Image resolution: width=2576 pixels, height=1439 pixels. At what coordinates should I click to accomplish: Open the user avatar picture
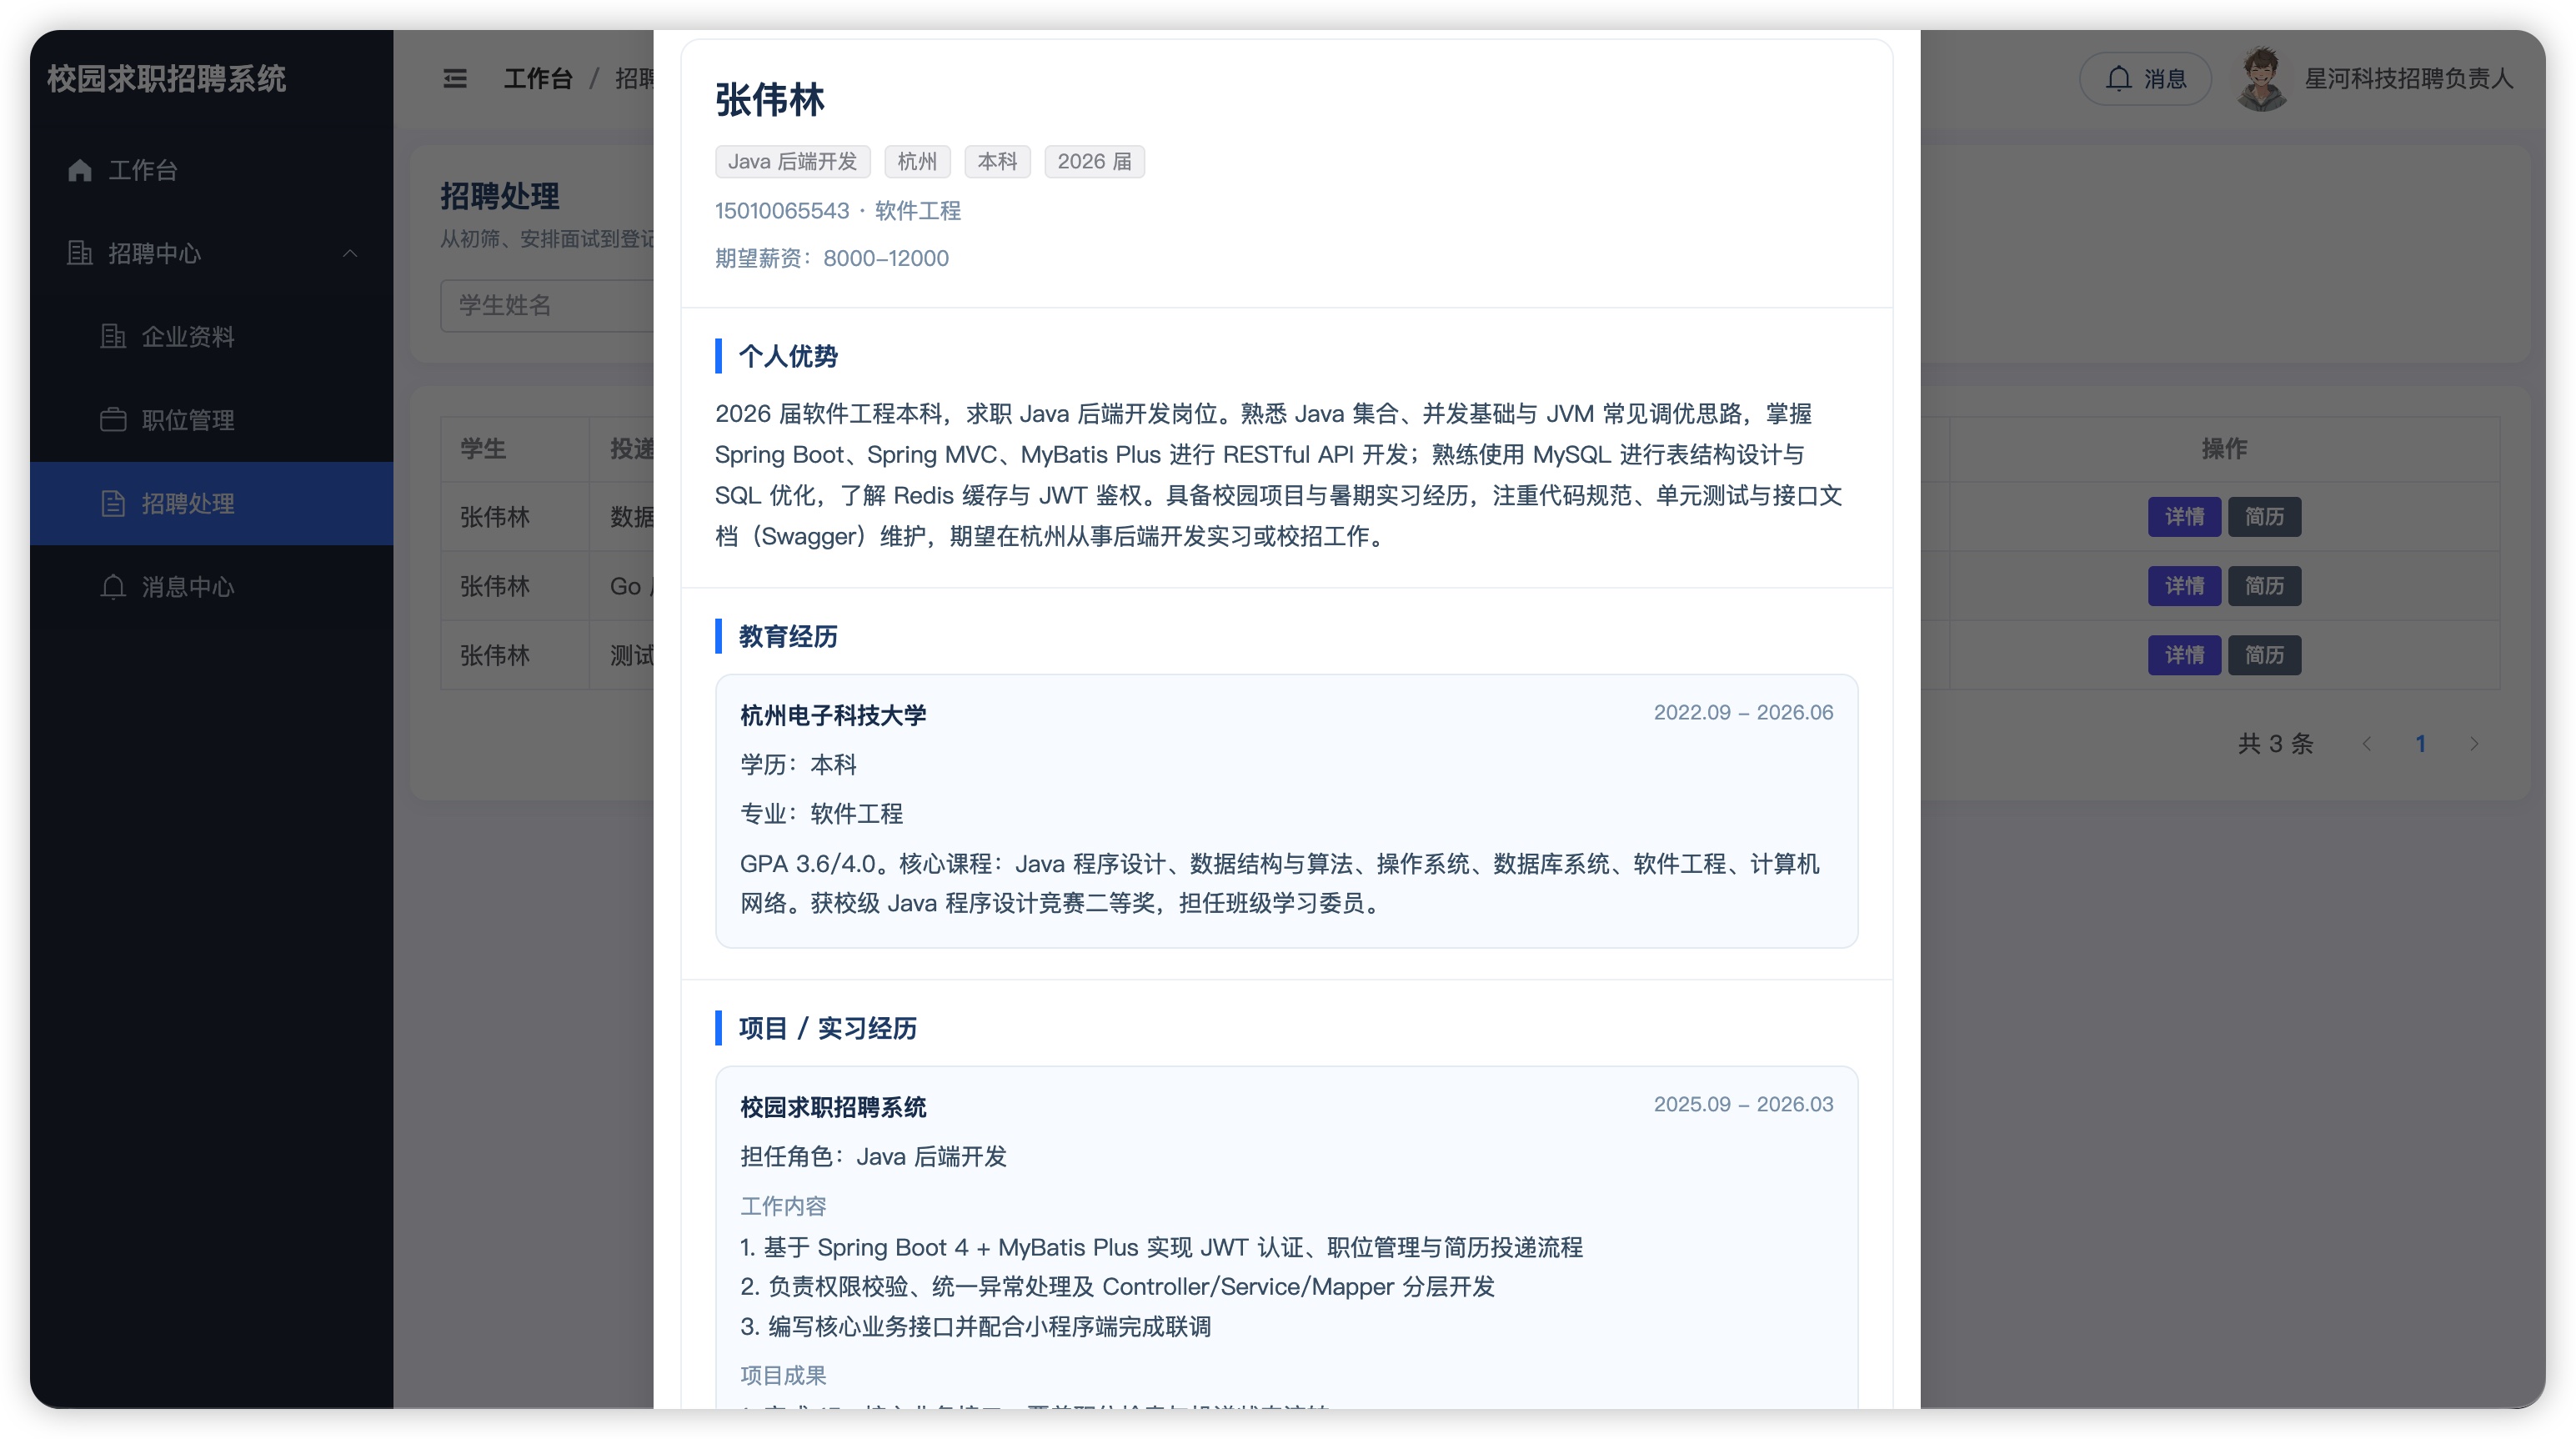point(2262,78)
